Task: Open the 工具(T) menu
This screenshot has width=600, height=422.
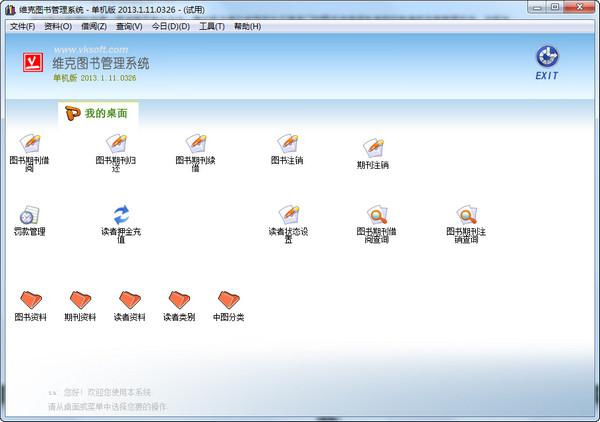Action: click(x=212, y=26)
